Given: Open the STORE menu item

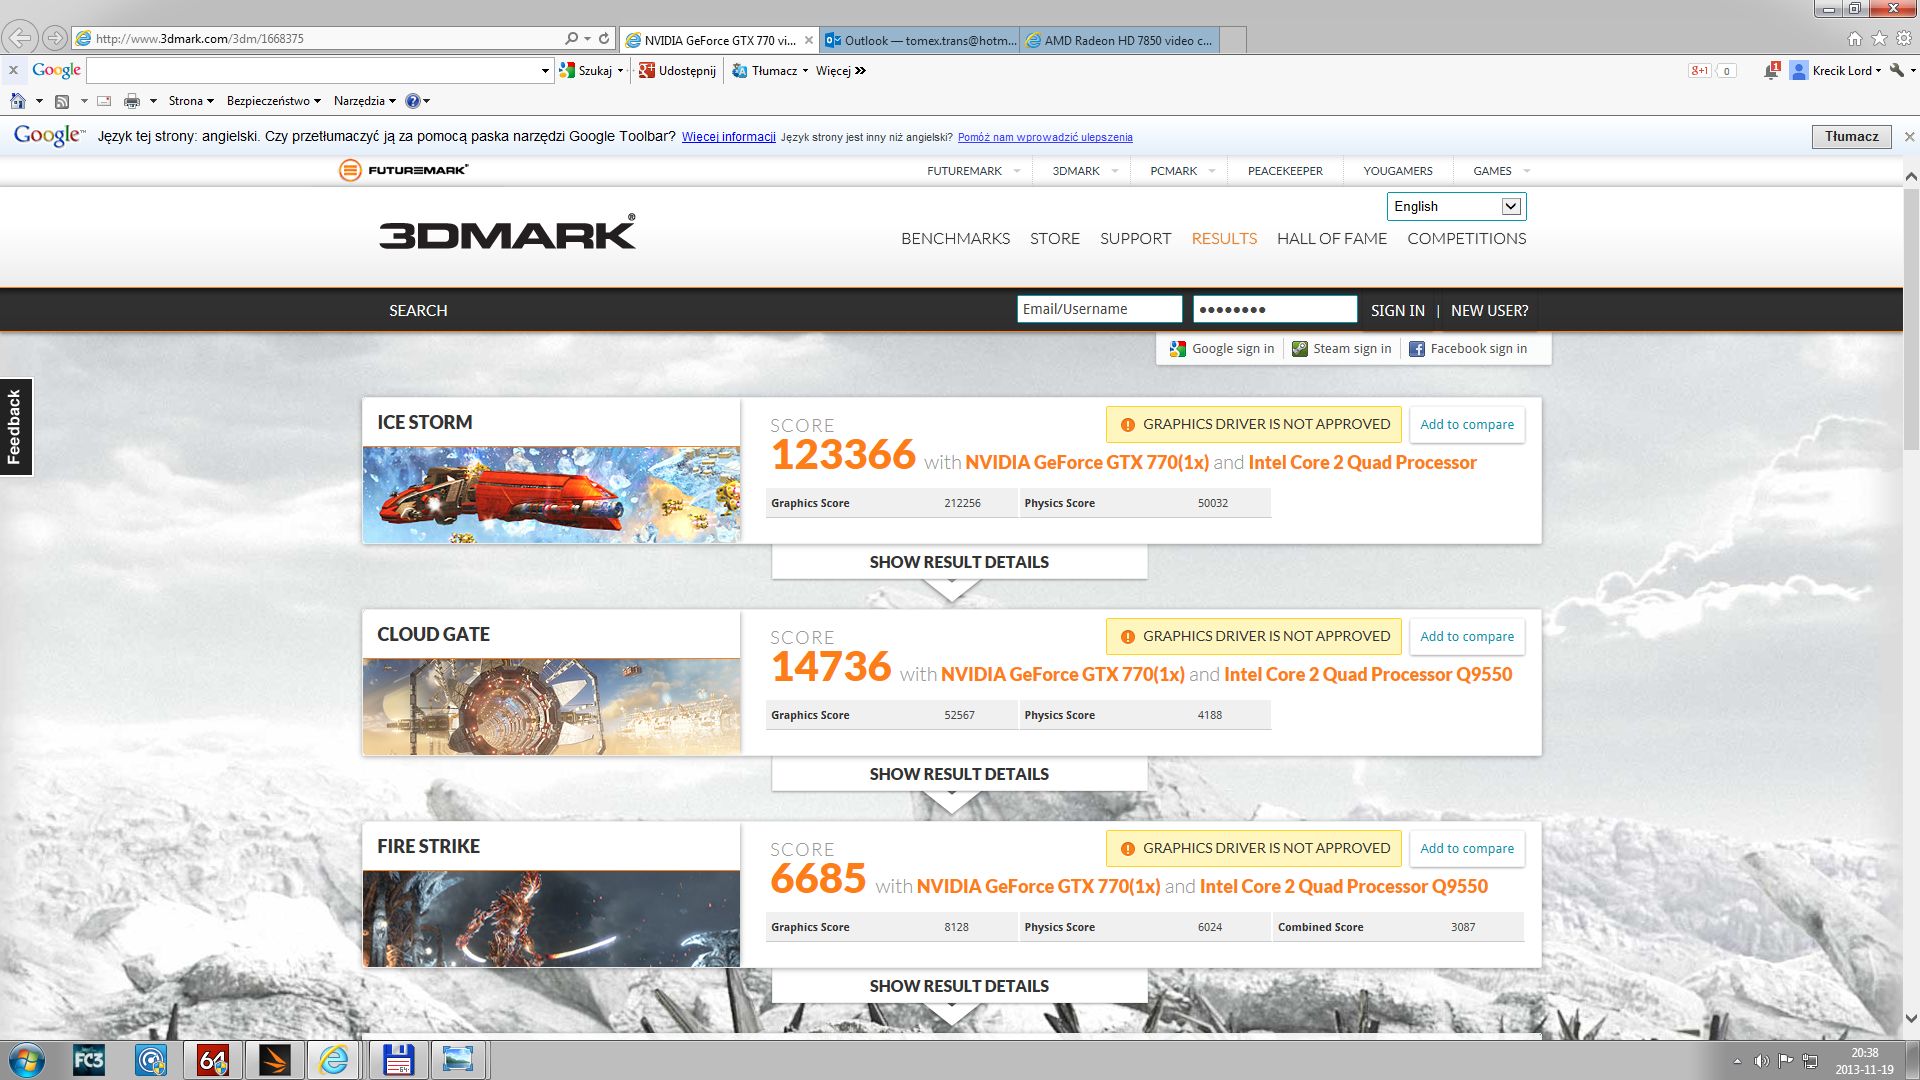Looking at the screenshot, I should pyautogui.click(x=1055, y=239).
